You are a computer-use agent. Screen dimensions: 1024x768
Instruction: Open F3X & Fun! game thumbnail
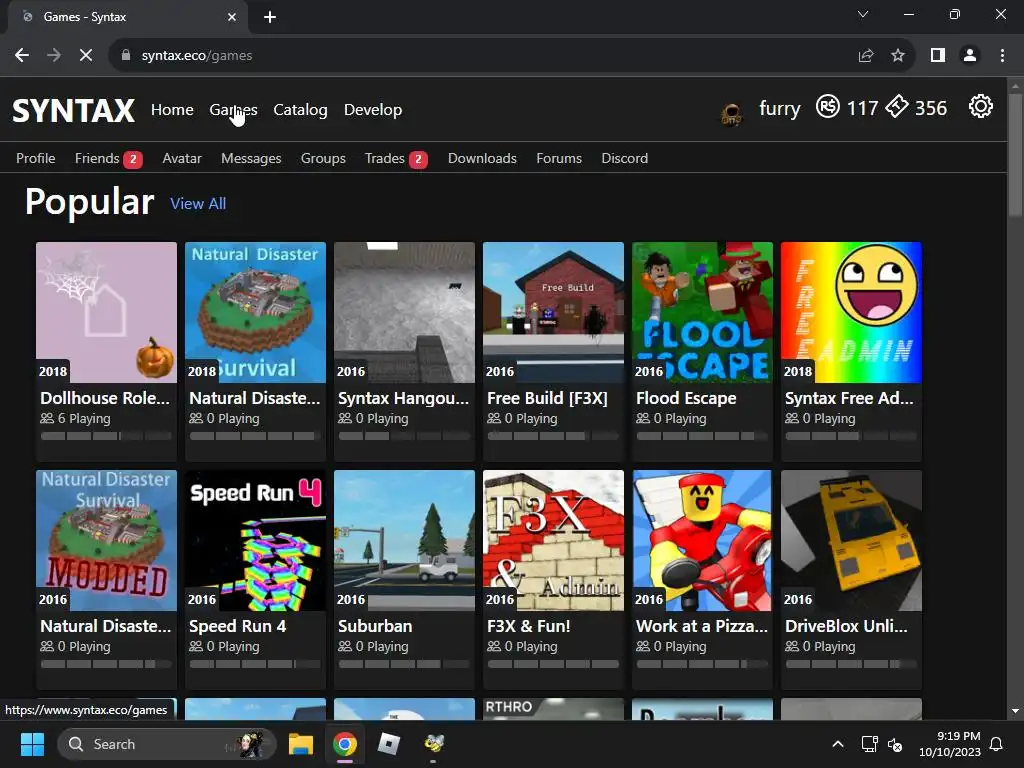click(553, 540)
